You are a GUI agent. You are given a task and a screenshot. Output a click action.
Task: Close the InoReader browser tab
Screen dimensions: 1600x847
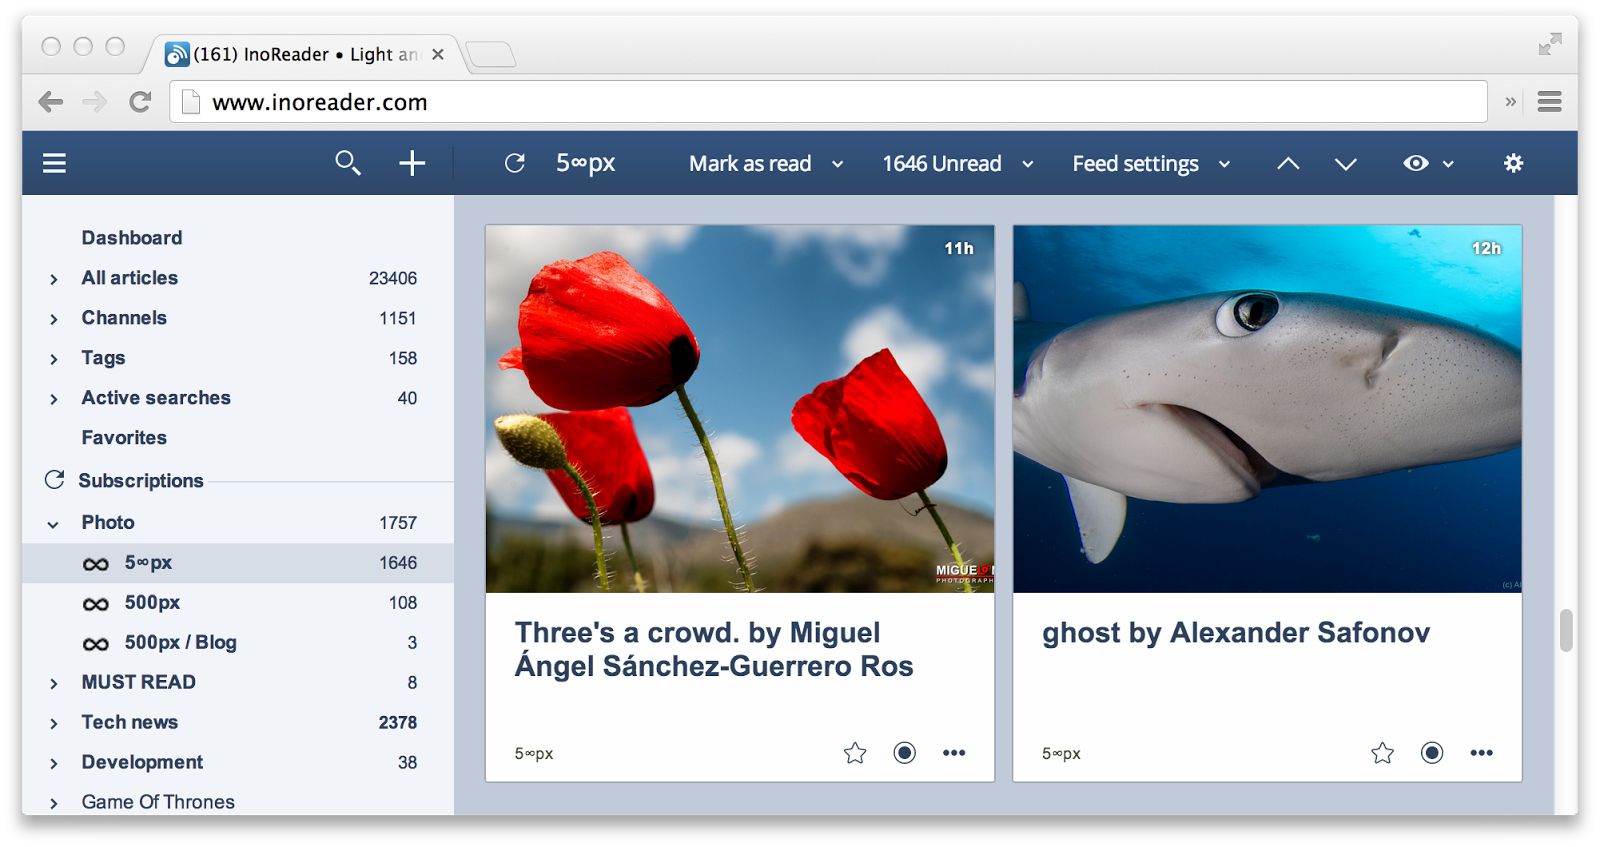[x=437, y=54]
